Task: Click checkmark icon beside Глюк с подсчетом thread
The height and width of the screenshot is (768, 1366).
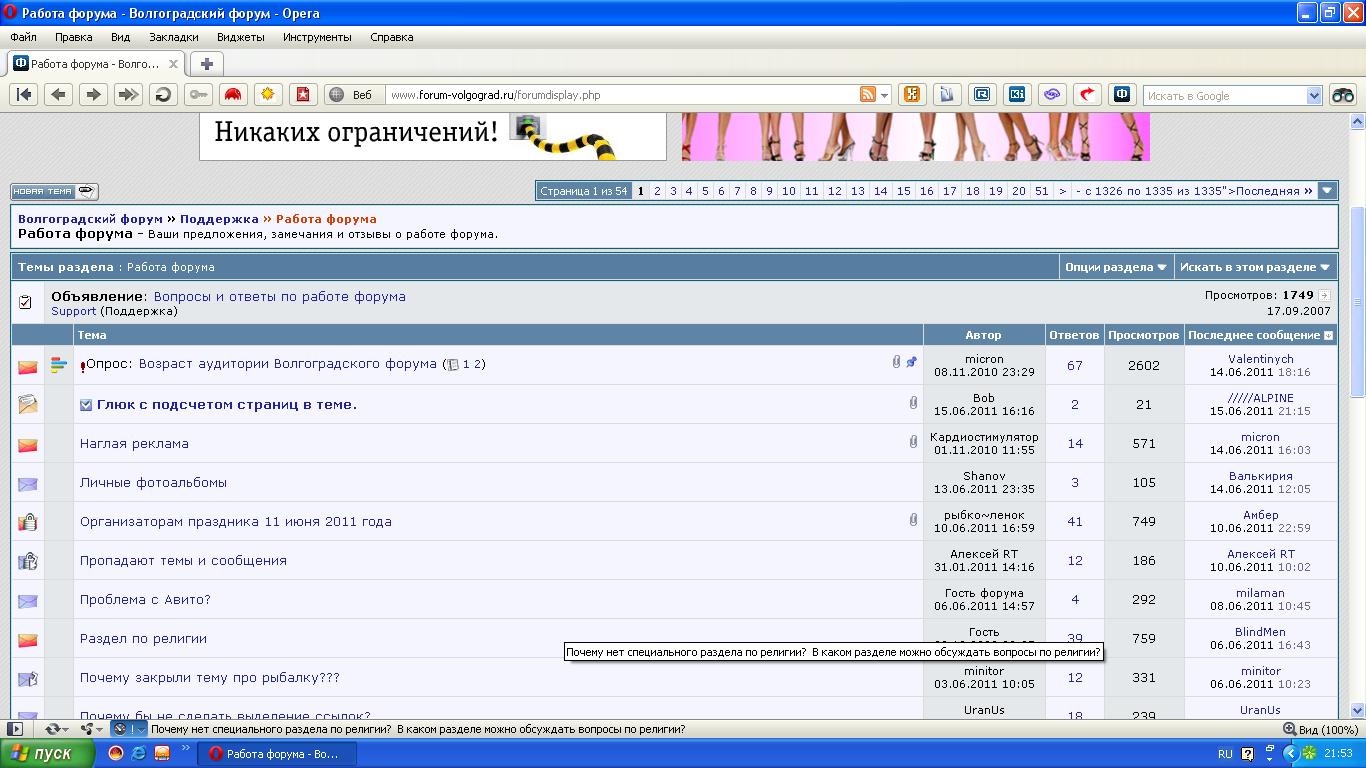Action: pyautogui.click(x=86, y=405)
